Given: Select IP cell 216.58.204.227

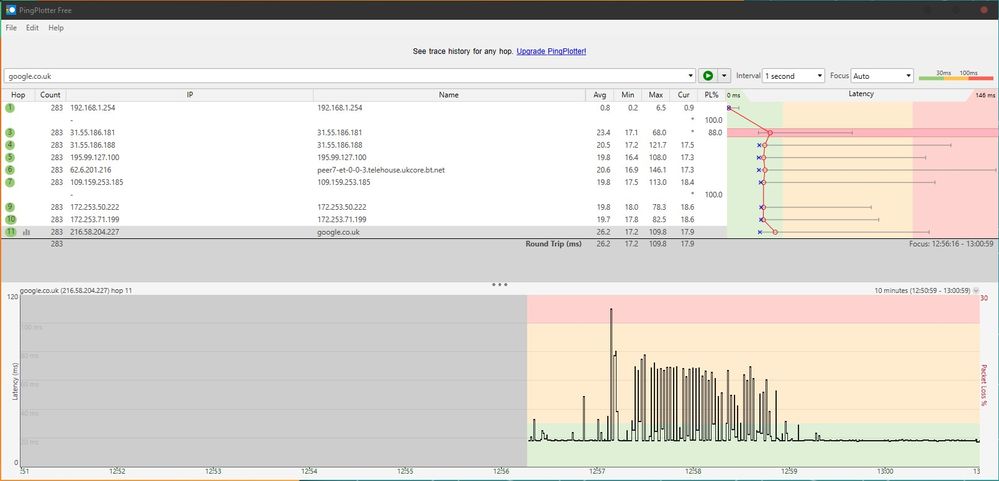Looking at the screenshot, I should (x=94, y=232).
